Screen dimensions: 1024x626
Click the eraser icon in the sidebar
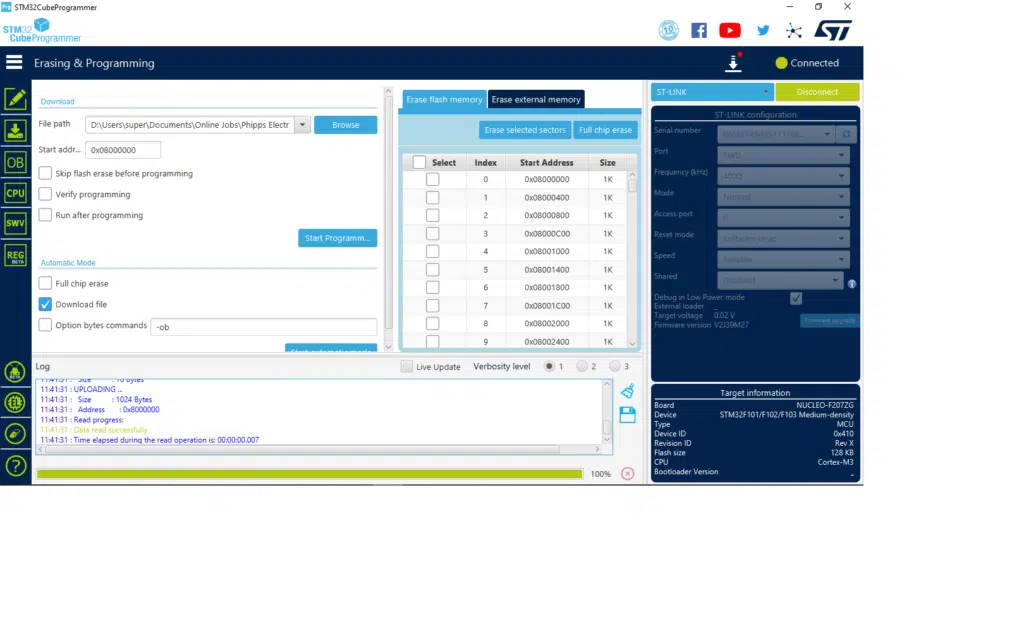(x=15, y=434)
